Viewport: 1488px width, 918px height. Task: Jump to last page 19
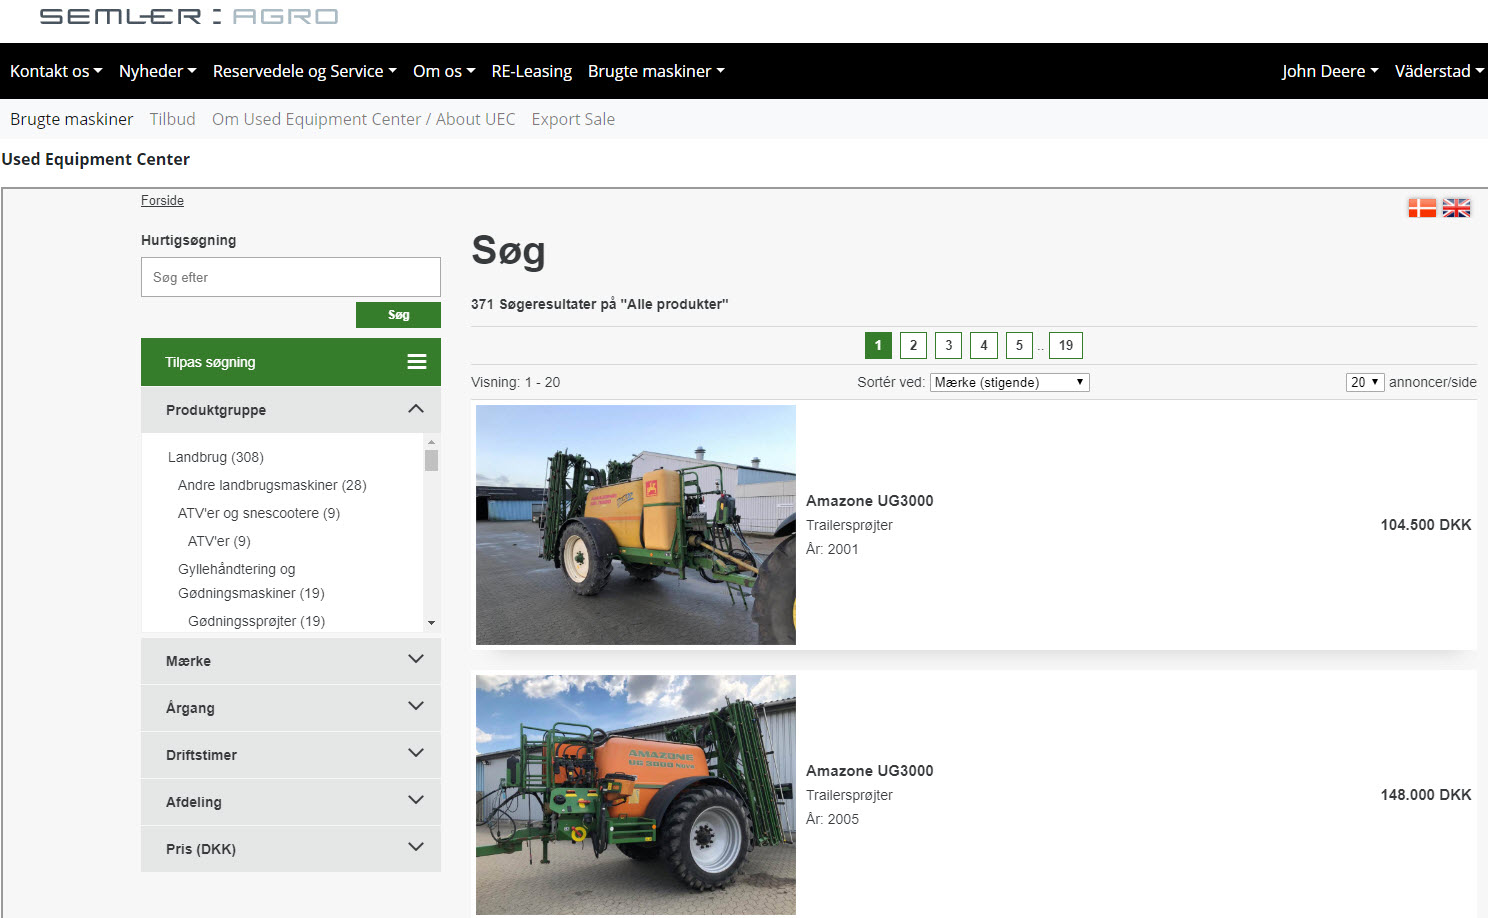1066,345
